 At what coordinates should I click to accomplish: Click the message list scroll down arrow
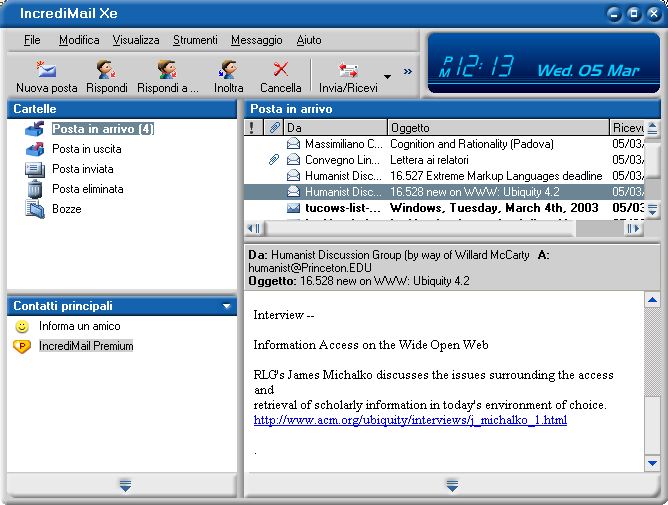coord(652,209)
